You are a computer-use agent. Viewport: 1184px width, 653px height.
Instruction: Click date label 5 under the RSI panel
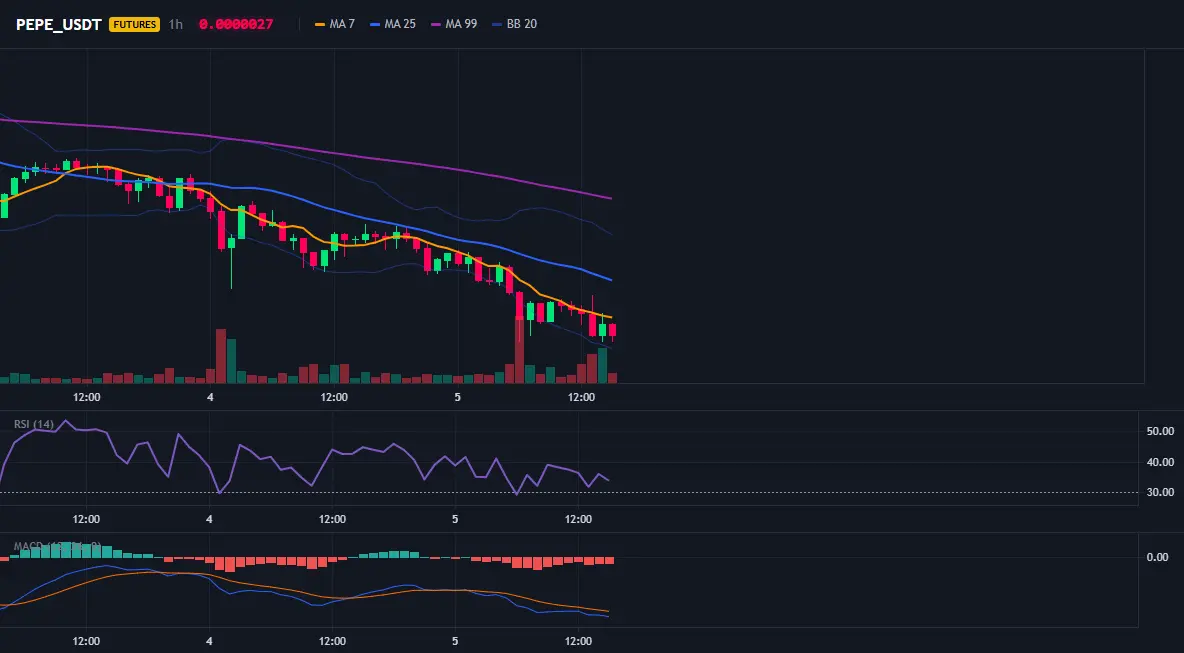455,519
